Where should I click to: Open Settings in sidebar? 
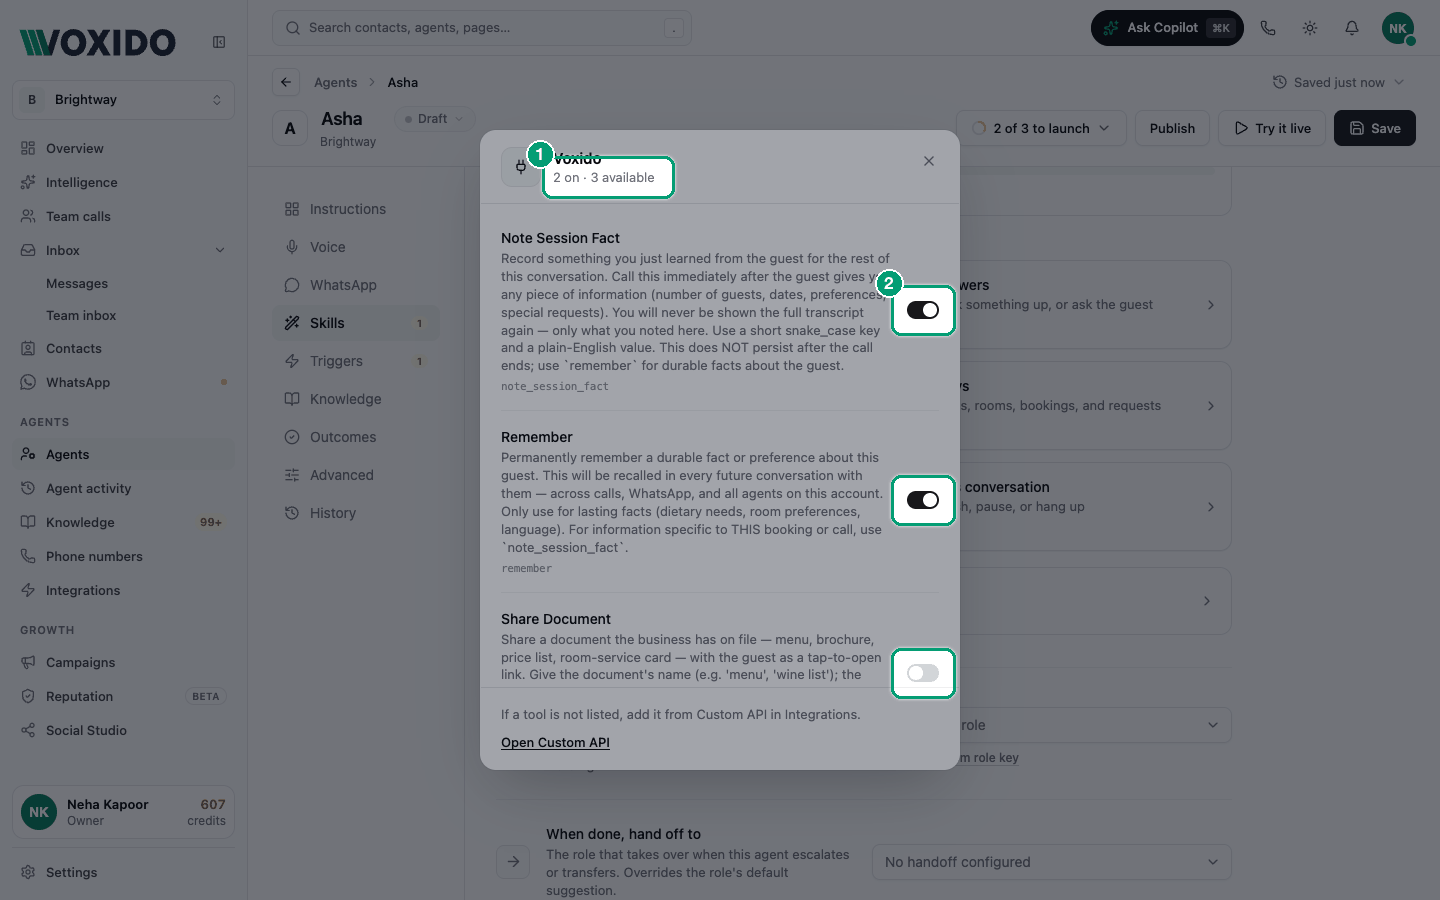tap(124, 872)
